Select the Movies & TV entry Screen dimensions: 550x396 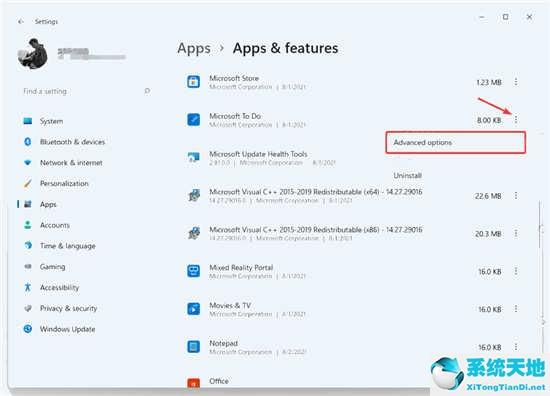tap(230, 306)
